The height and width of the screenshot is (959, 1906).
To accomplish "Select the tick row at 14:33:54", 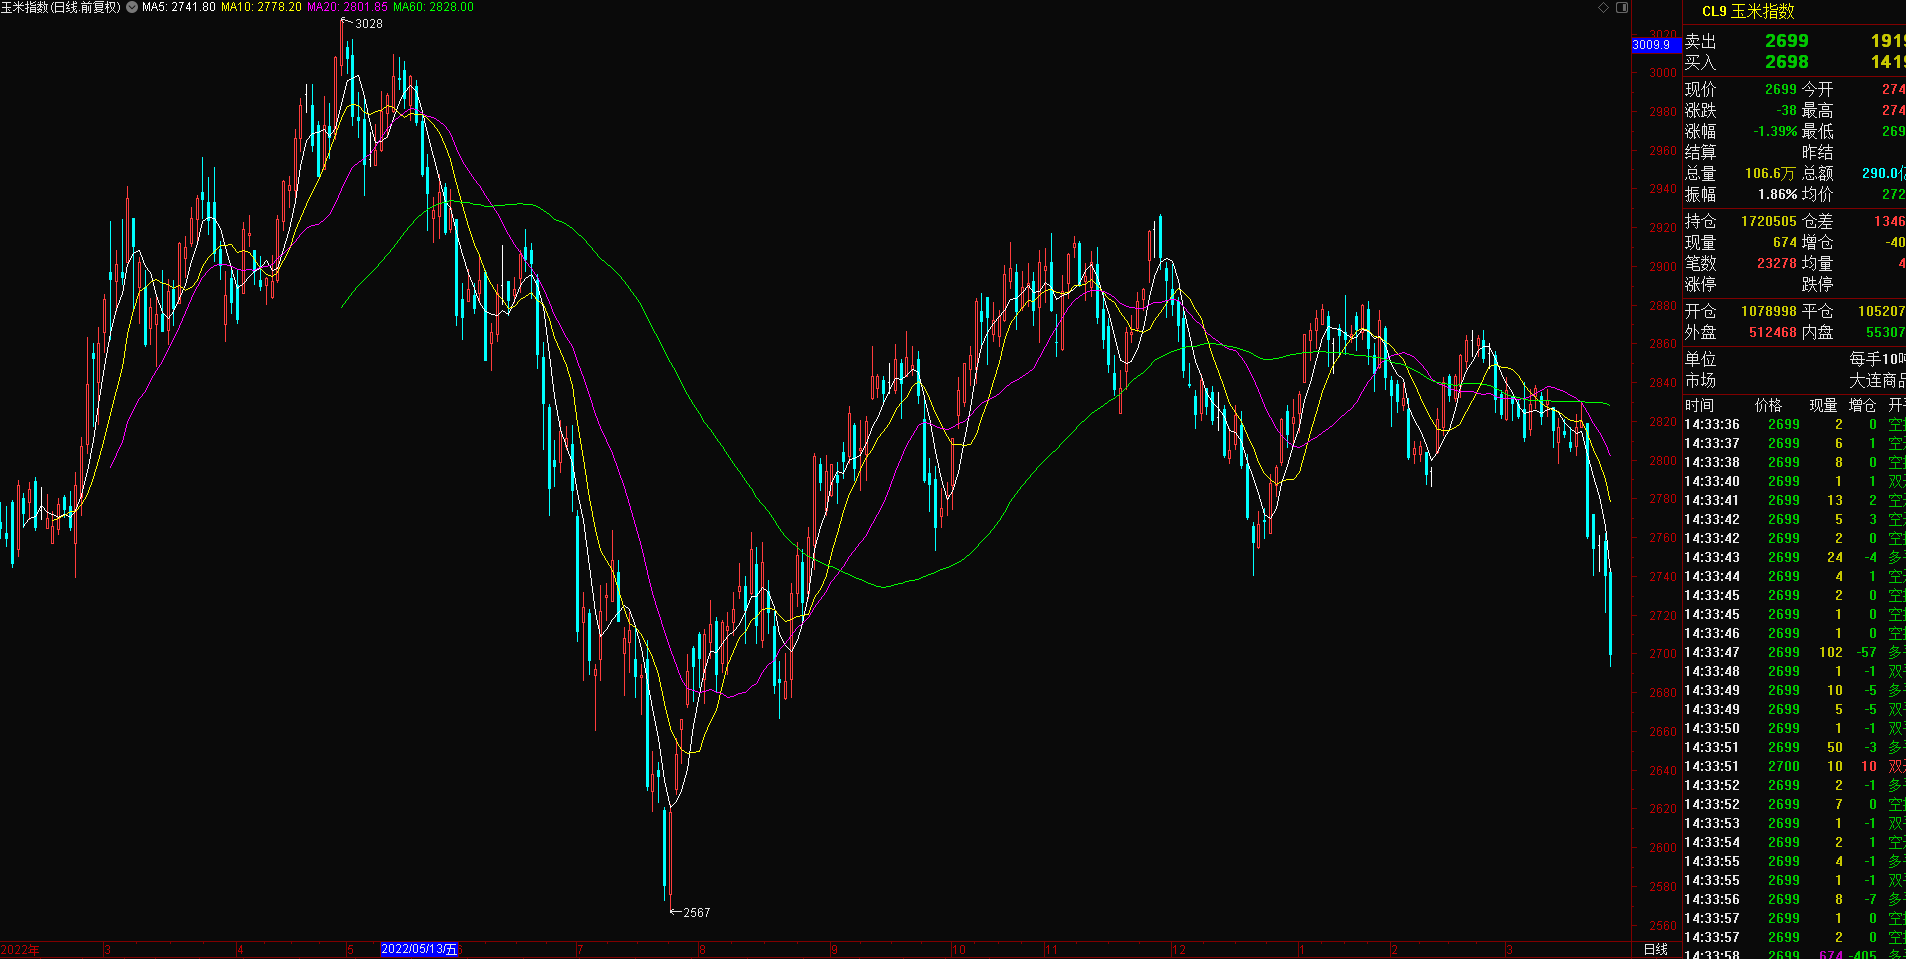I will (x=1794, y=842).
